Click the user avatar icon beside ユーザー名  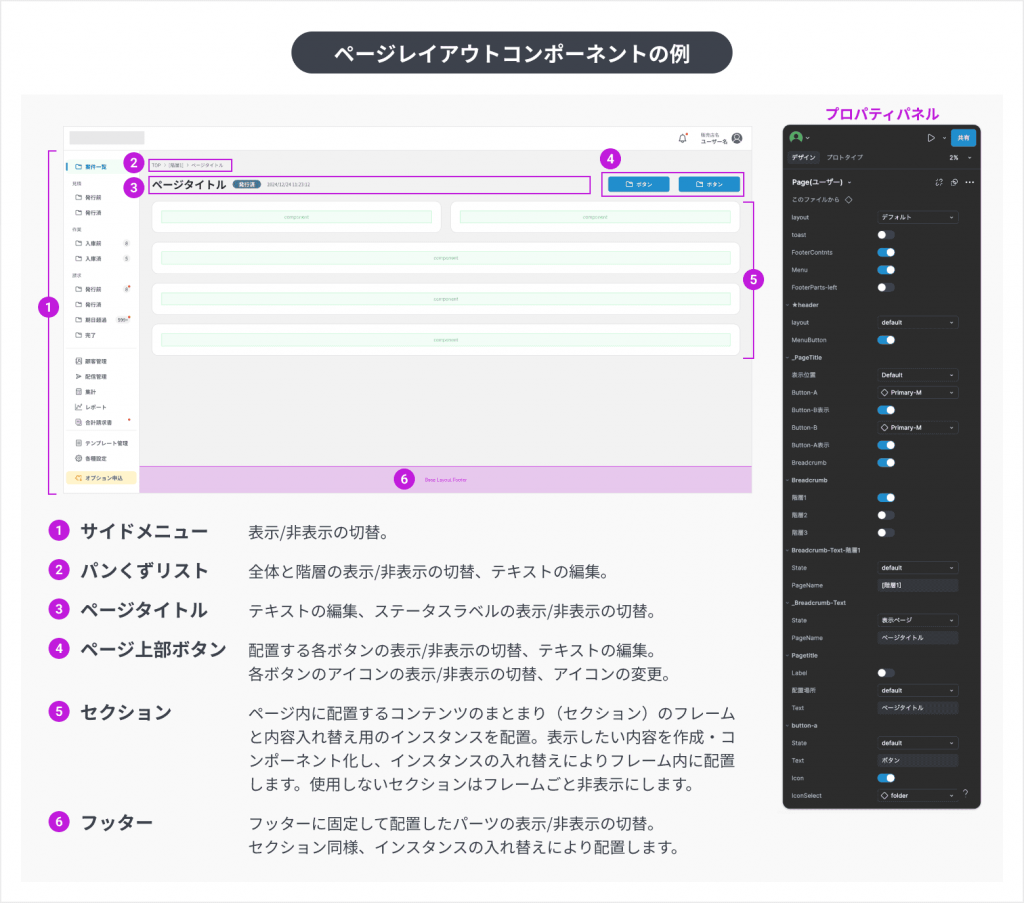(x=737, y=138)
